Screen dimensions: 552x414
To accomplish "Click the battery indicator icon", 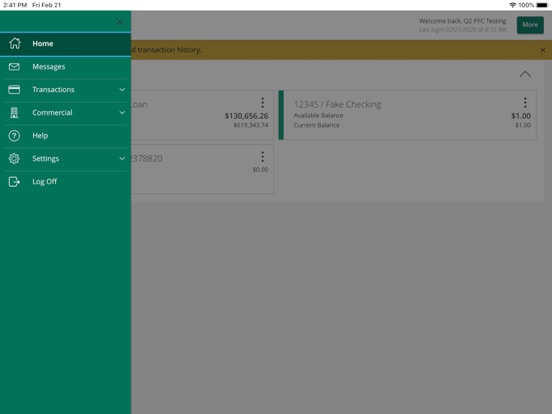I will 542,5.
